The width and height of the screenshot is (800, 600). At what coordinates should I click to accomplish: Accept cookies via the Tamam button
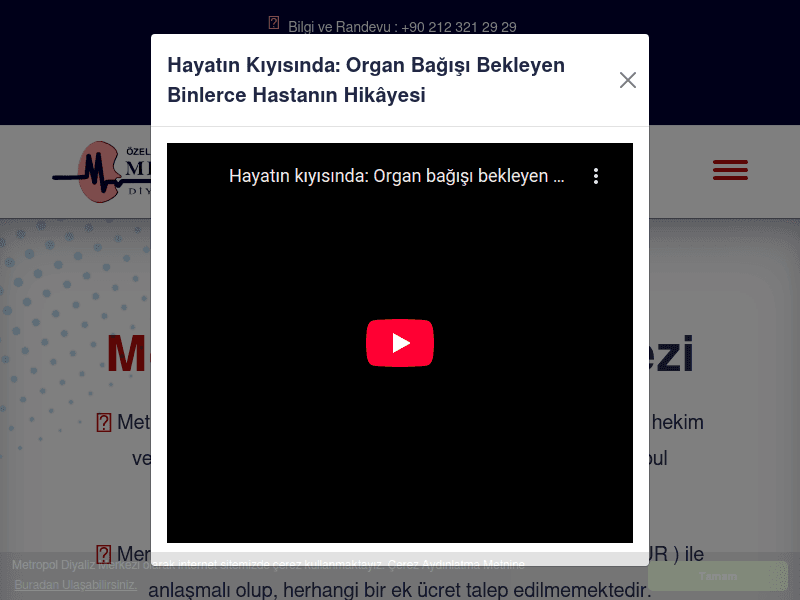pos(718,576)
